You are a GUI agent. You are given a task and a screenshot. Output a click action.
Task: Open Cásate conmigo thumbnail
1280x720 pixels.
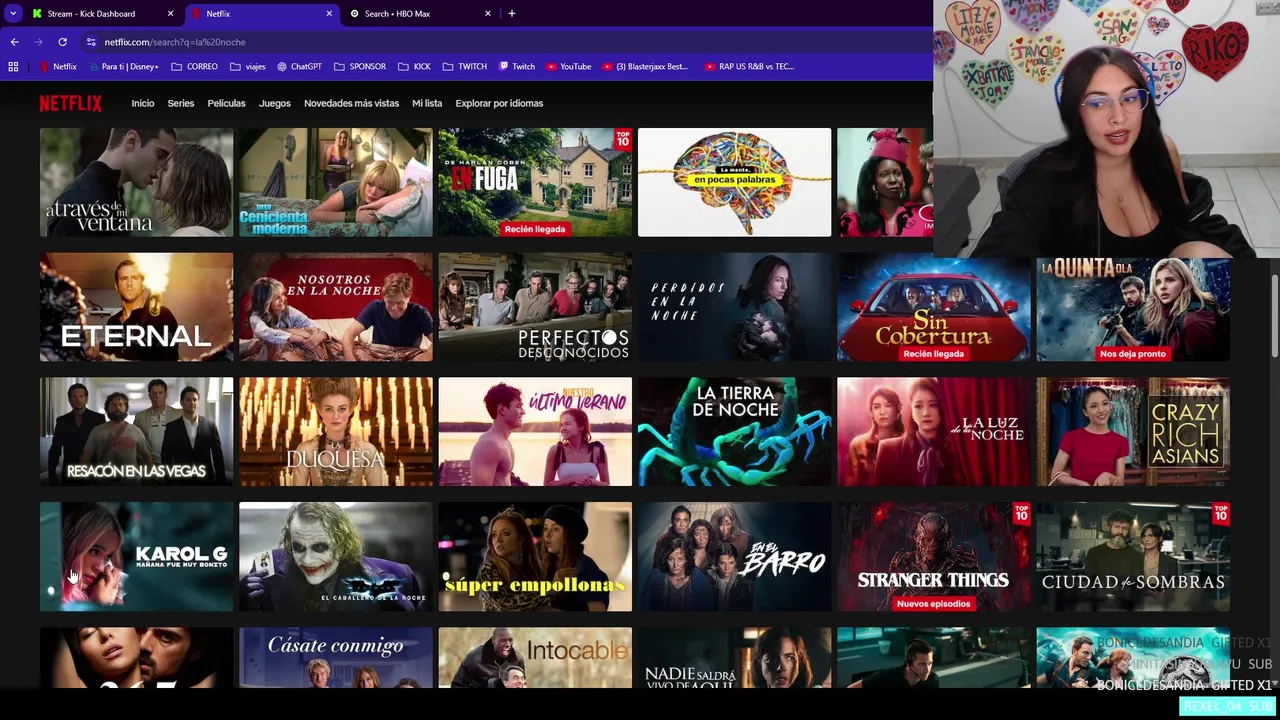[x=336, y=658]
